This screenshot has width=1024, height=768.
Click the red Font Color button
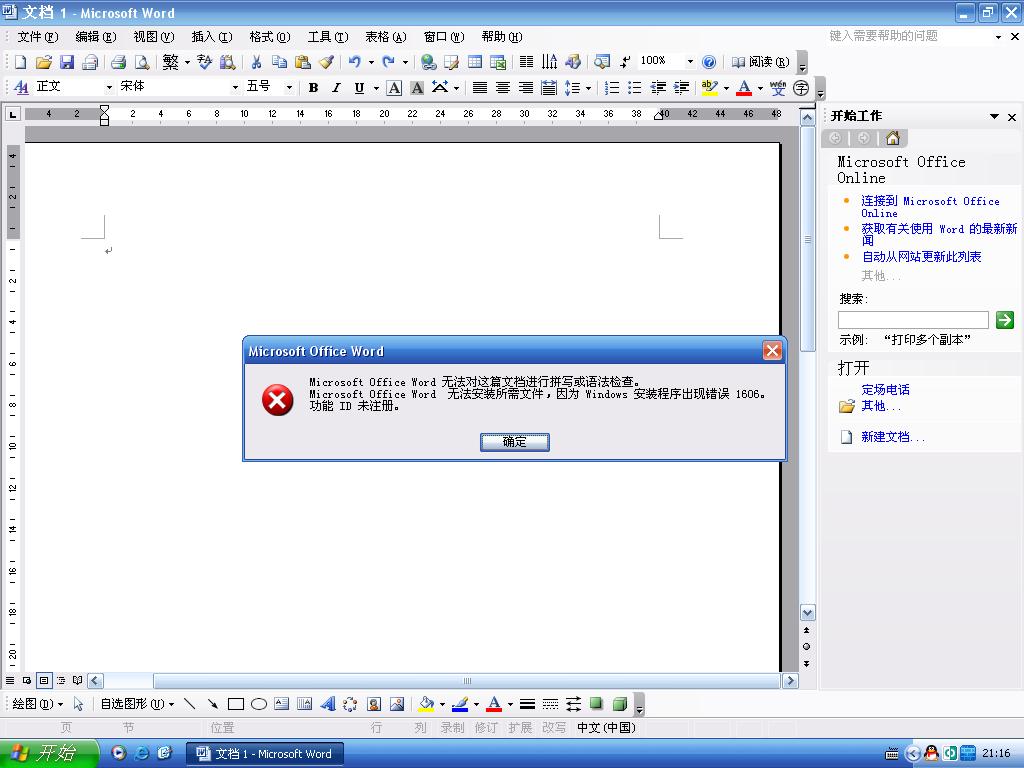point(744,88)
